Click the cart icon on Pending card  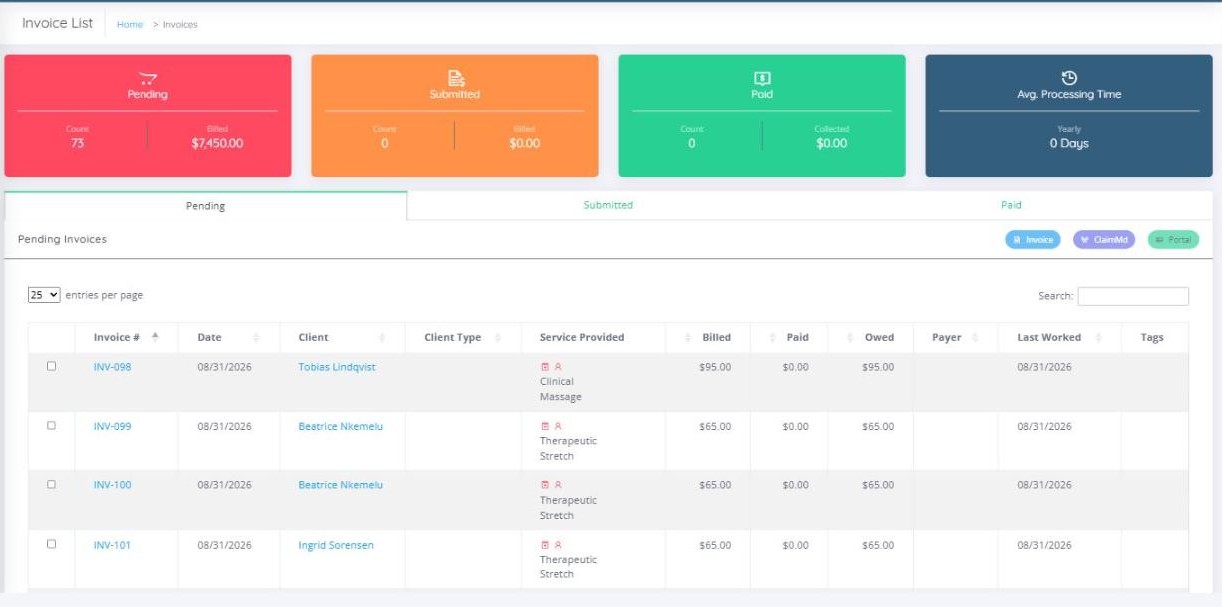(148, 78)
